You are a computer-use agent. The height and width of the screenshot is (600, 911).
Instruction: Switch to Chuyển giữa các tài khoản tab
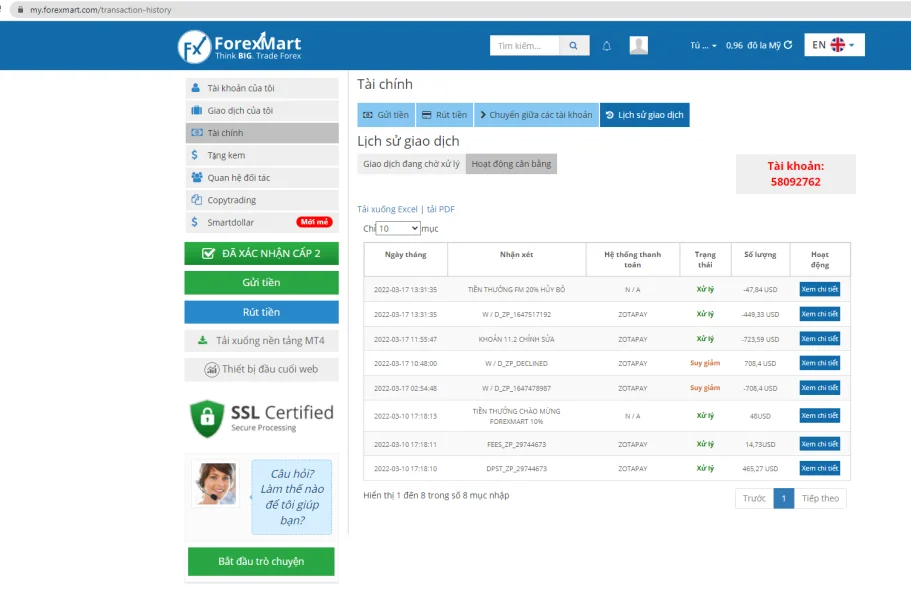point(536,115)
